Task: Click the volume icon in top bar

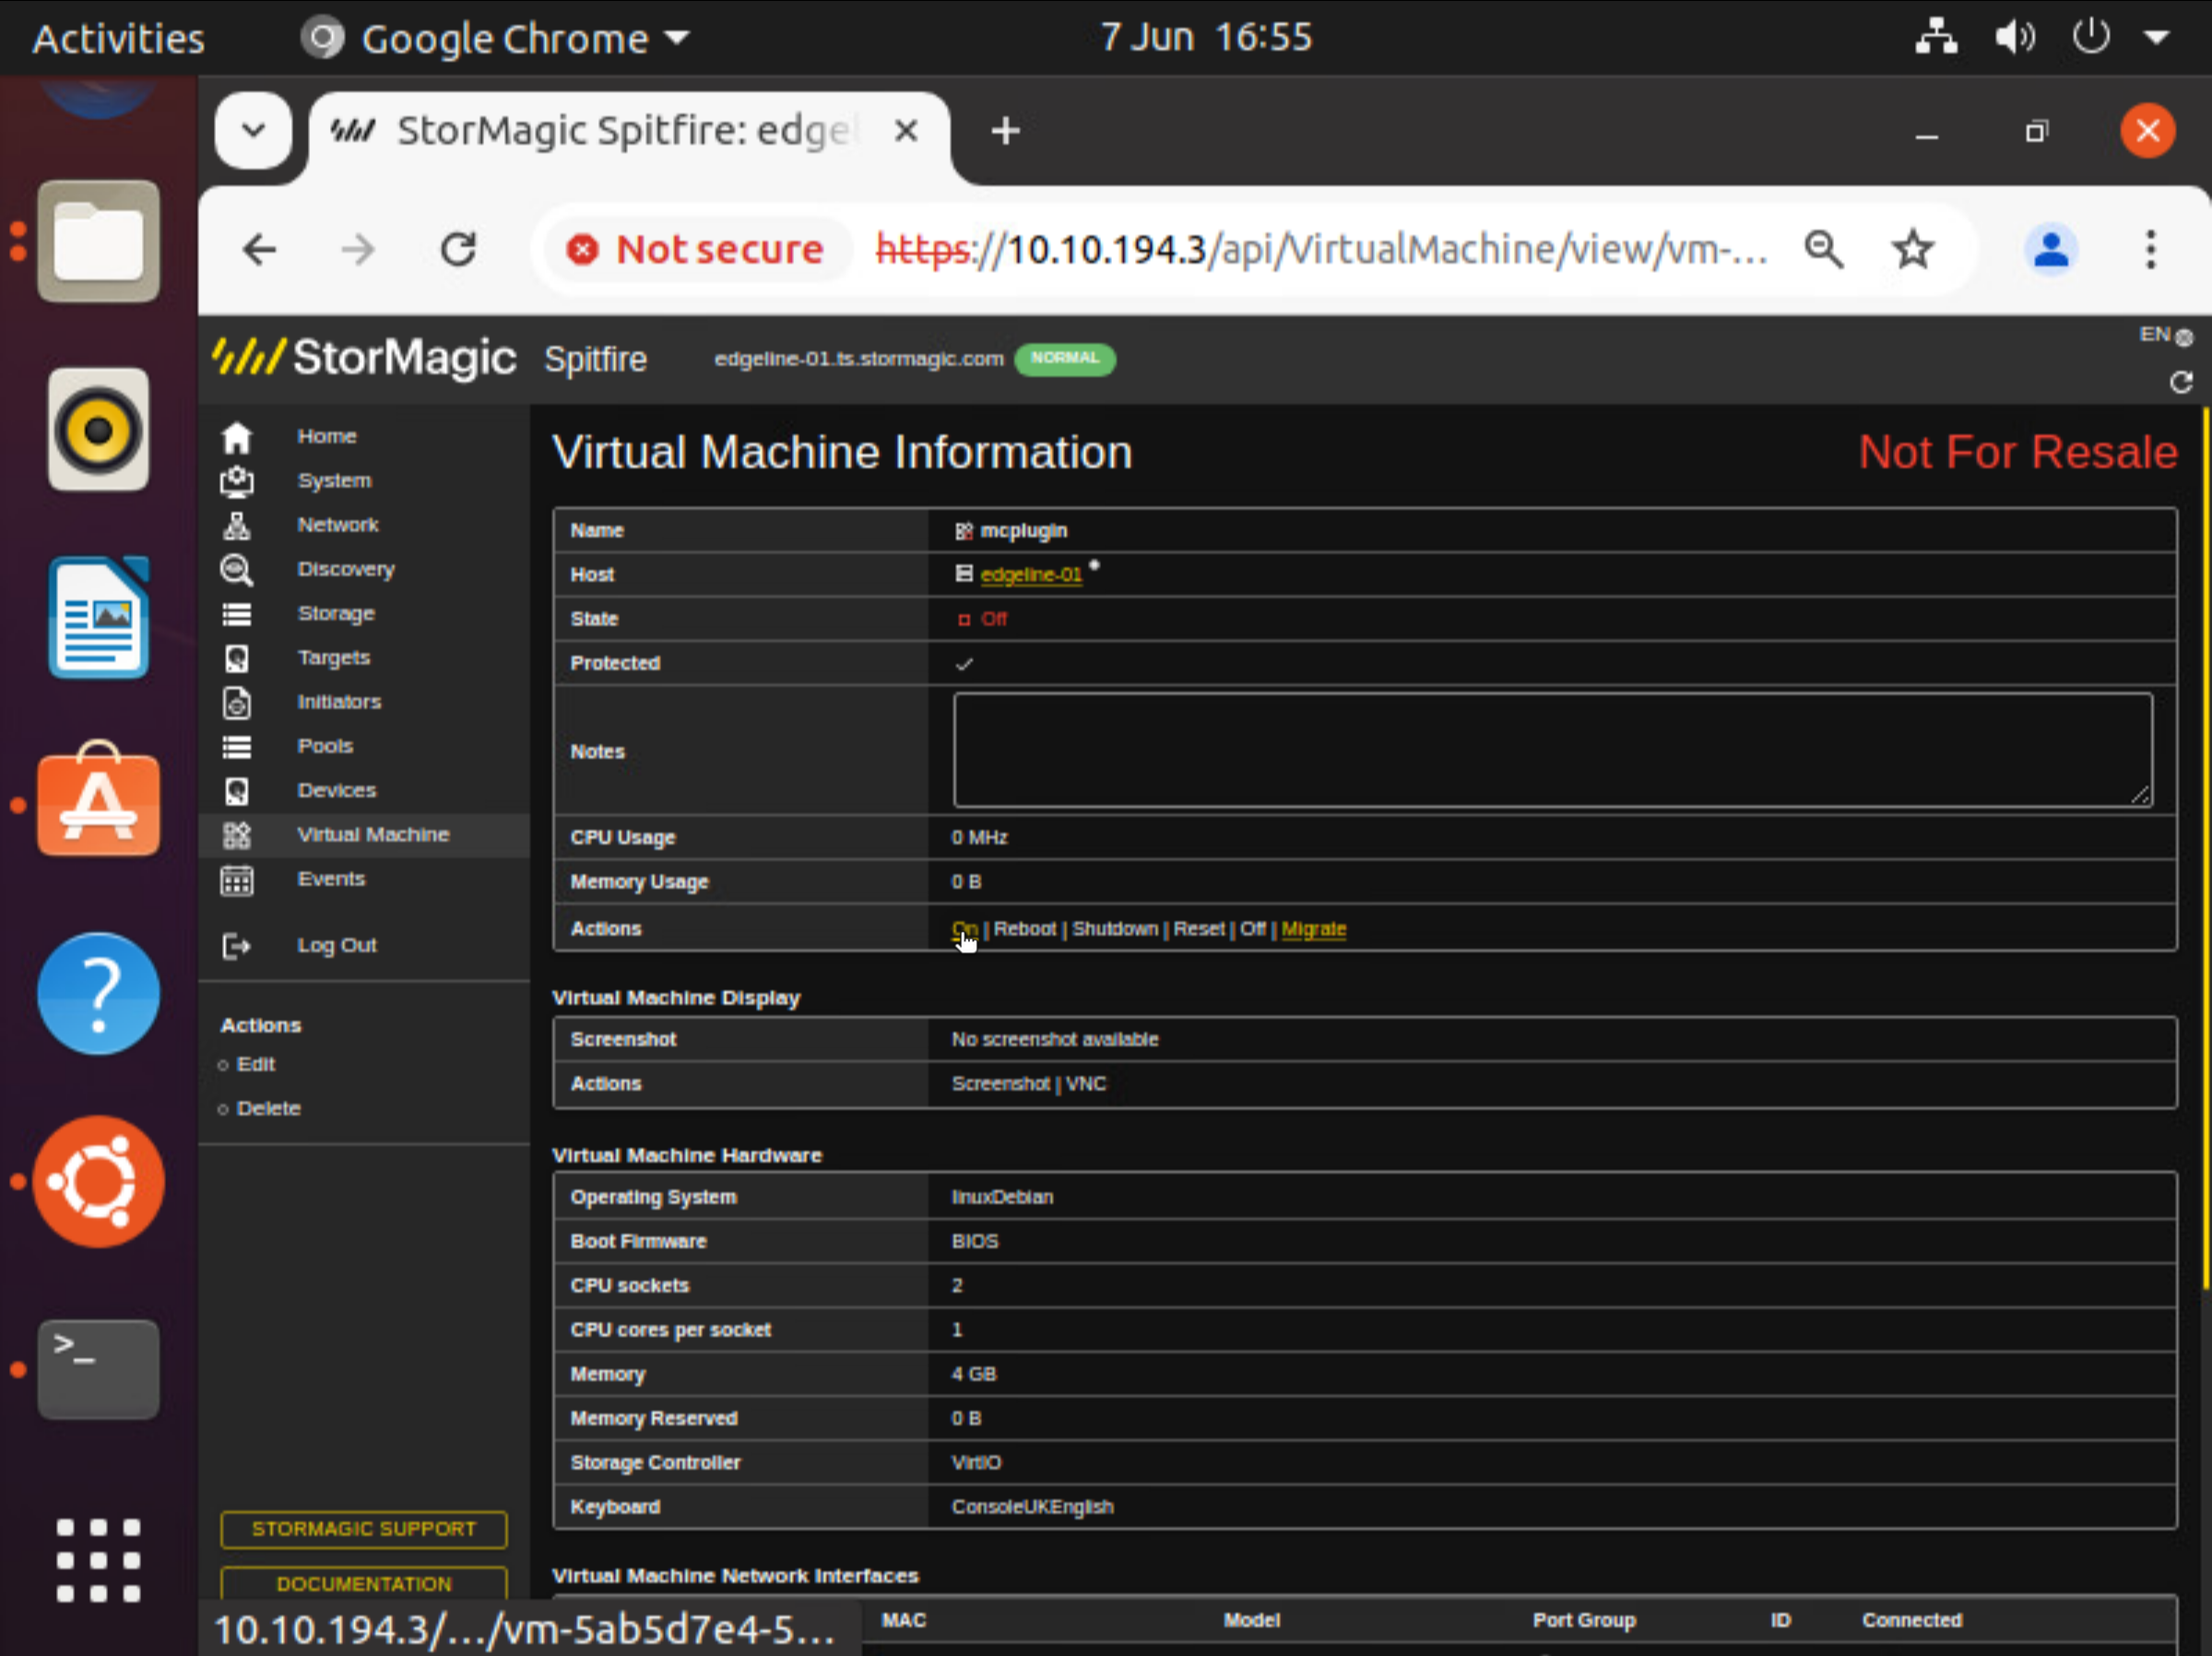Action: 2014,38
